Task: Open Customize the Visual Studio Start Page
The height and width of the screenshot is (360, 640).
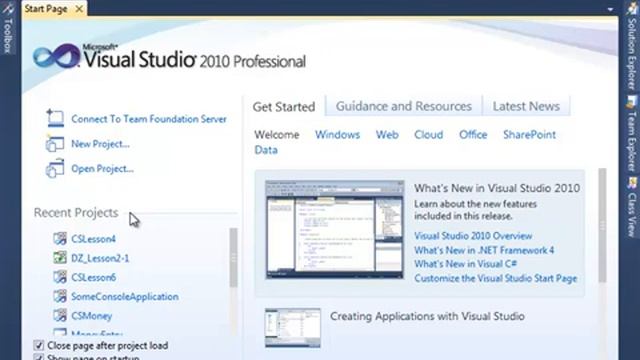Action: point(496,278)
